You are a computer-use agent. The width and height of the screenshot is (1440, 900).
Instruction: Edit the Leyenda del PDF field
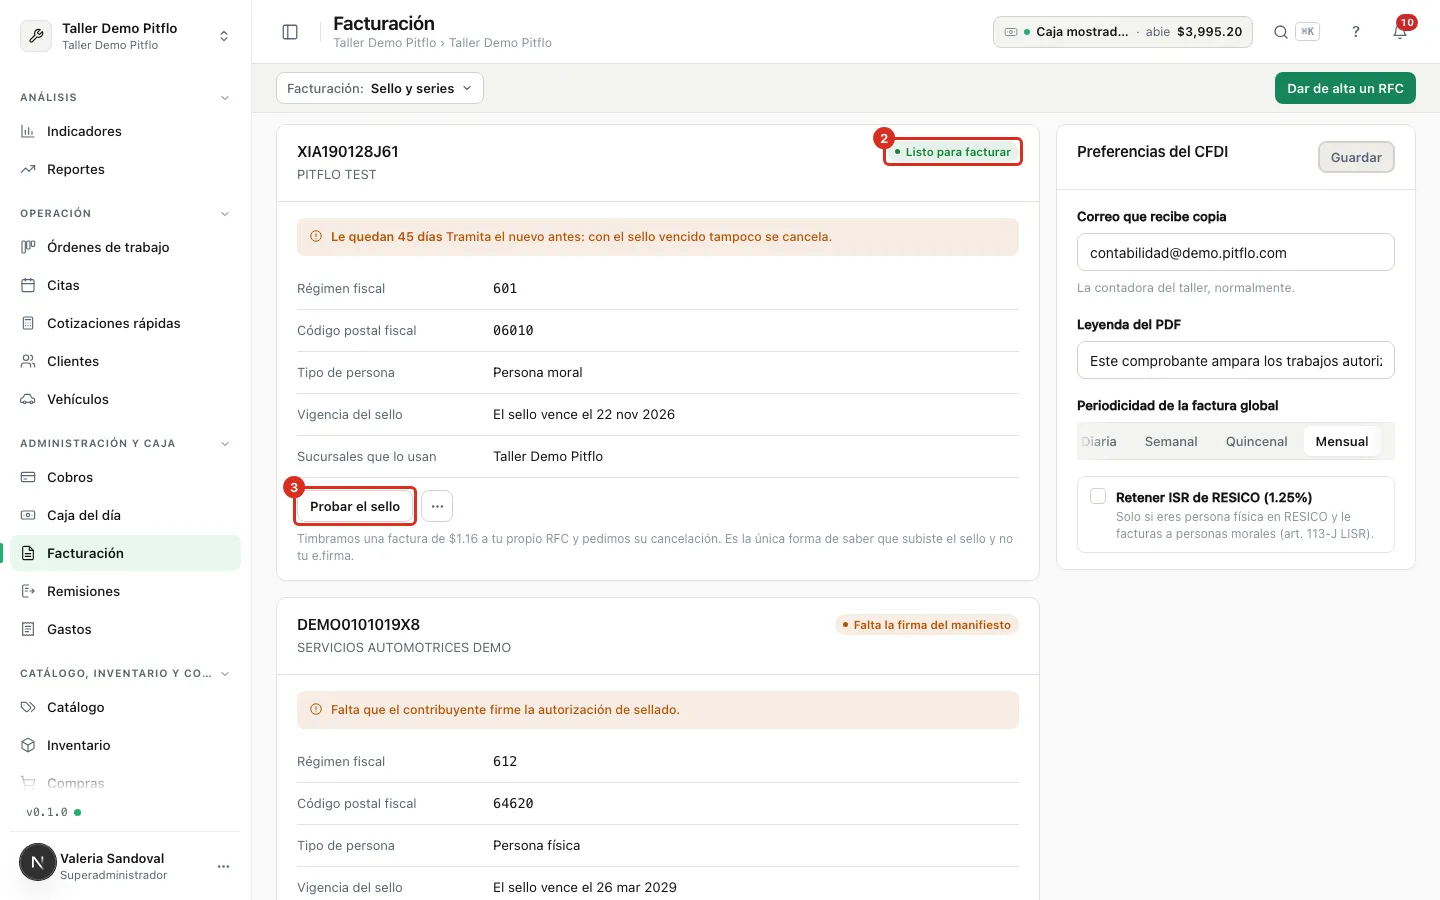point(1236,360)
